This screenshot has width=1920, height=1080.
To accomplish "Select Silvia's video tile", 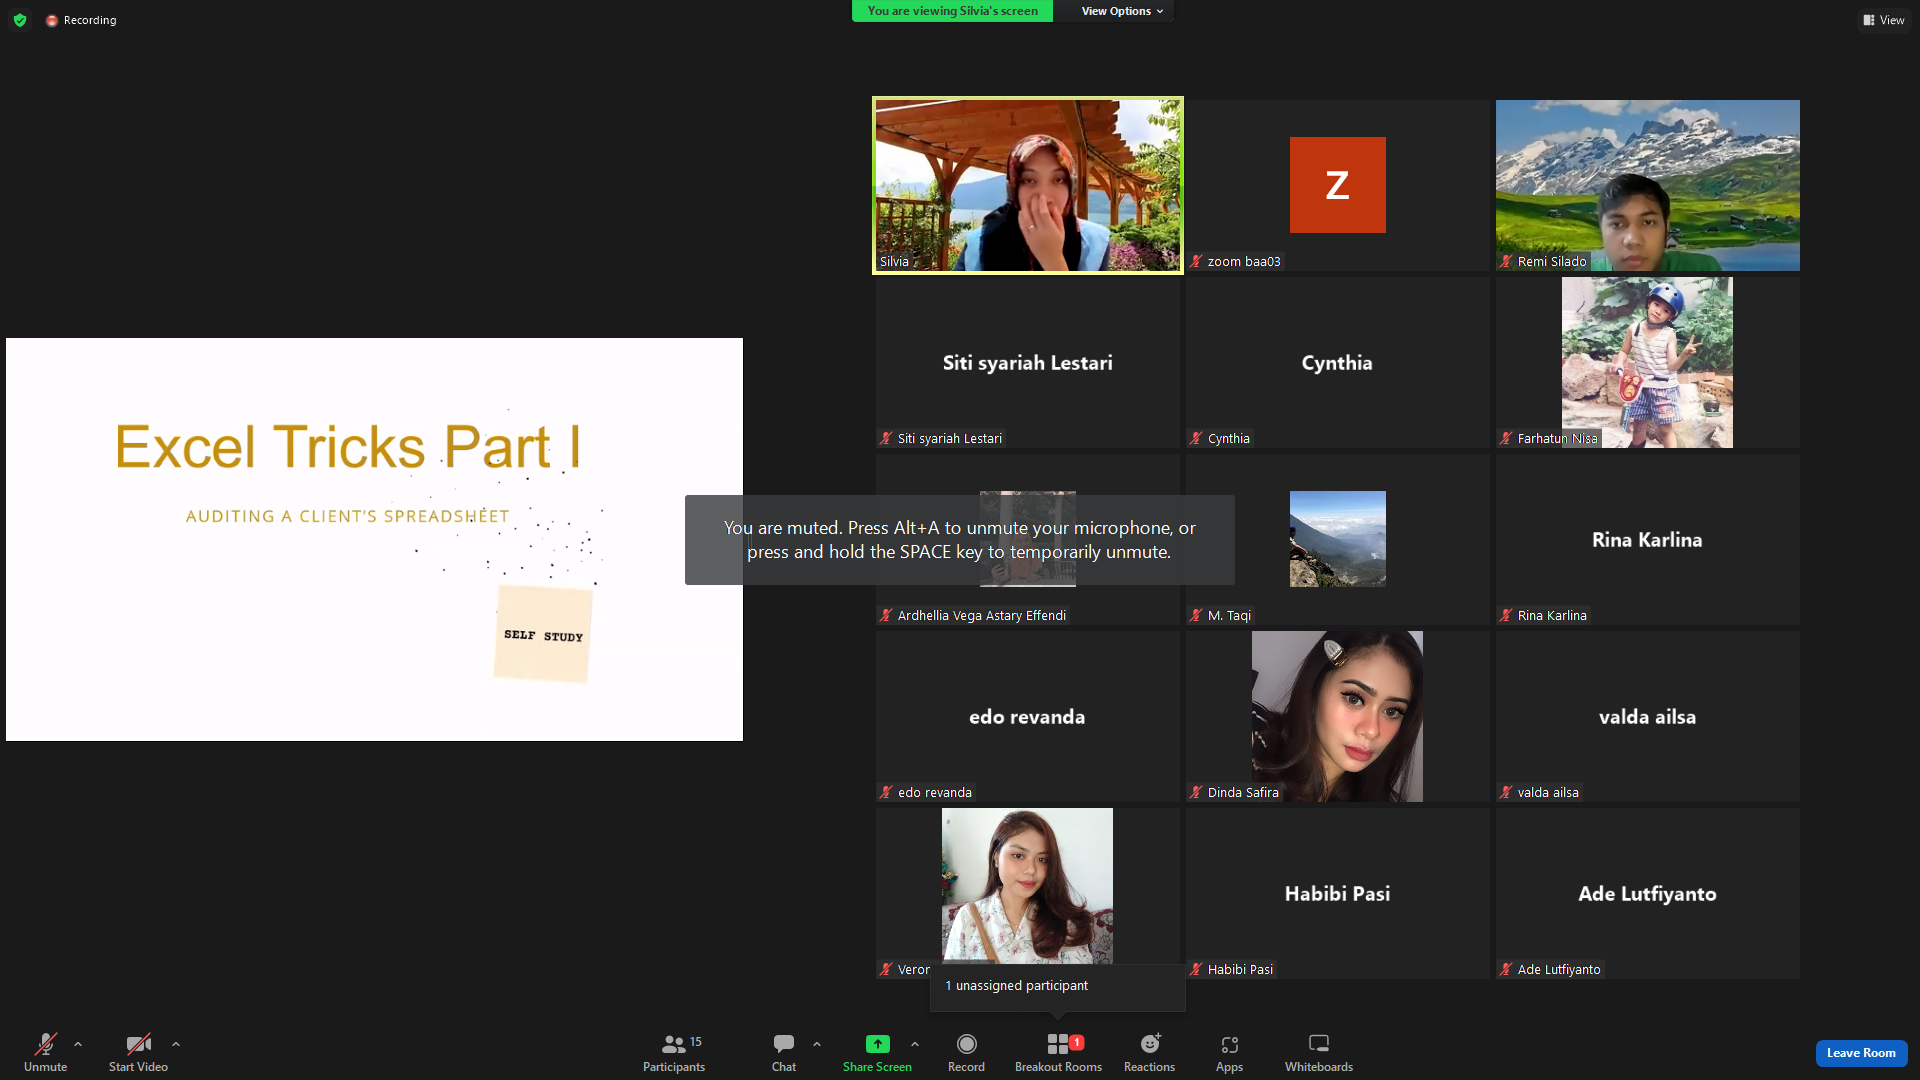I will click(1028, 185).
